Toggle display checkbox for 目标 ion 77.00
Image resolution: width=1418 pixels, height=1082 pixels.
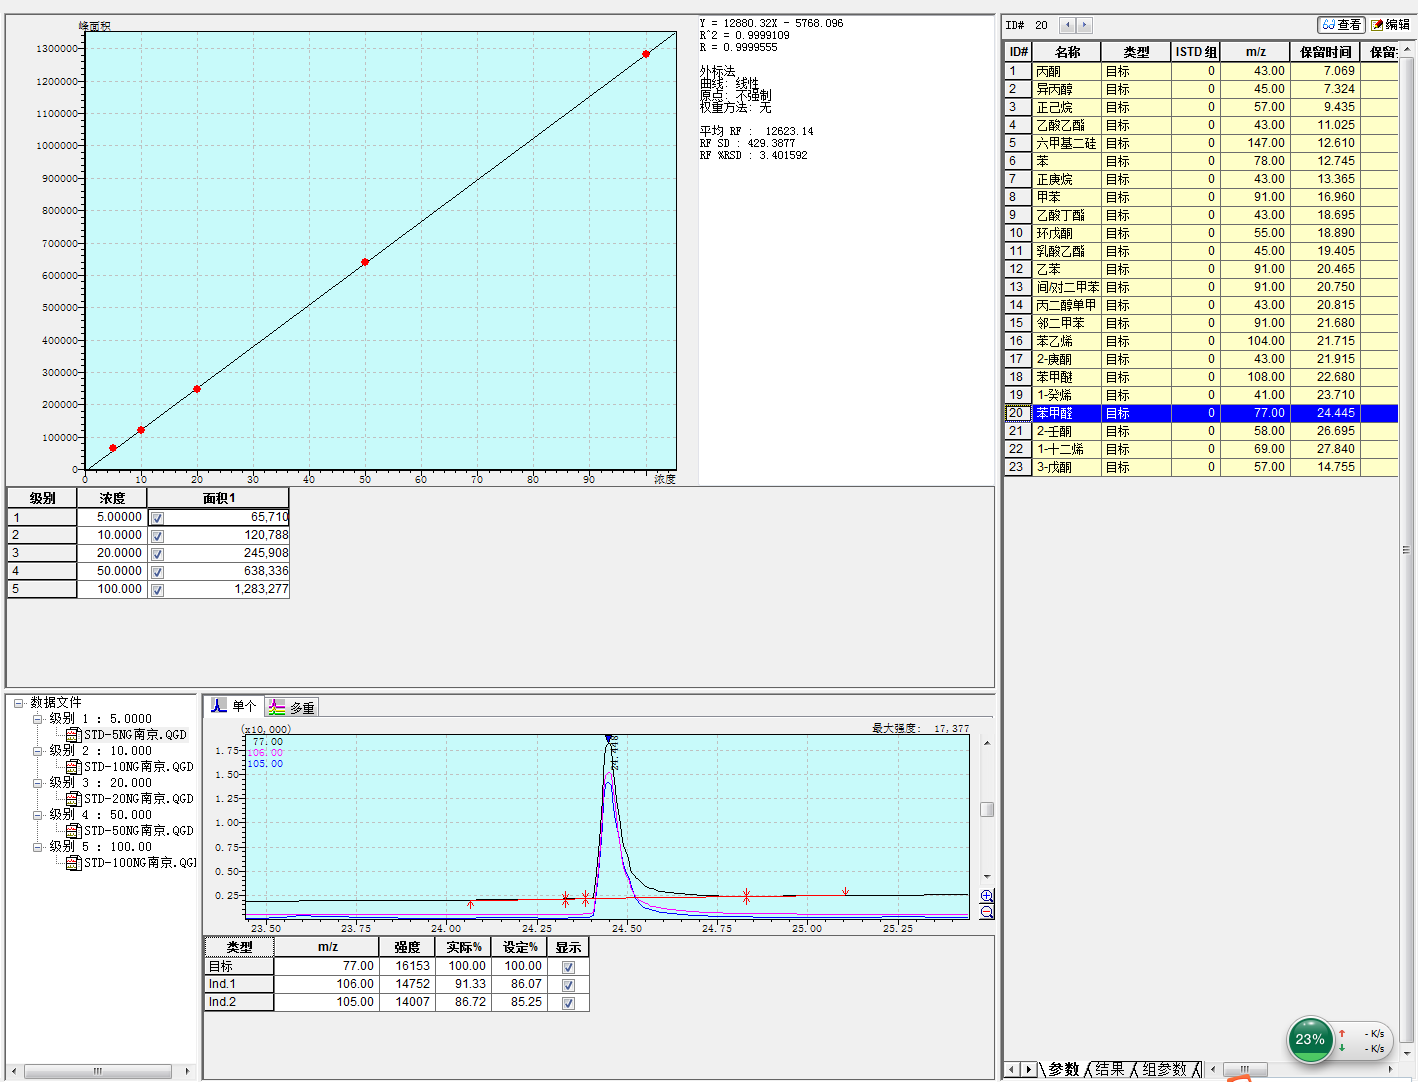(x=568, y=967)
